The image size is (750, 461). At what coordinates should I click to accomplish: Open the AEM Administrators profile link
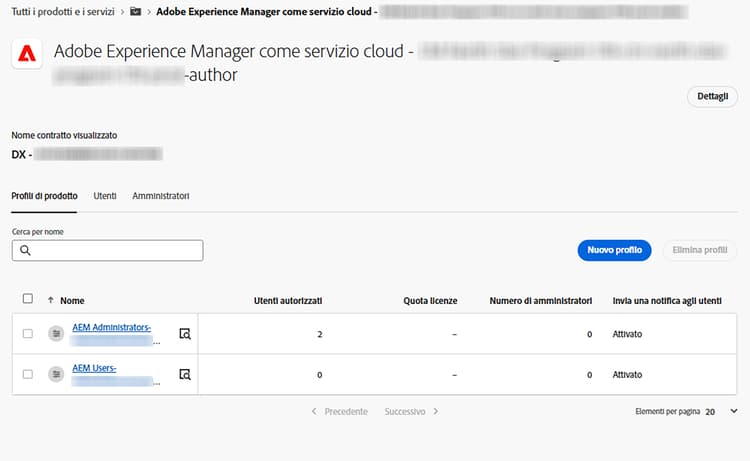(x=111, y=328)
